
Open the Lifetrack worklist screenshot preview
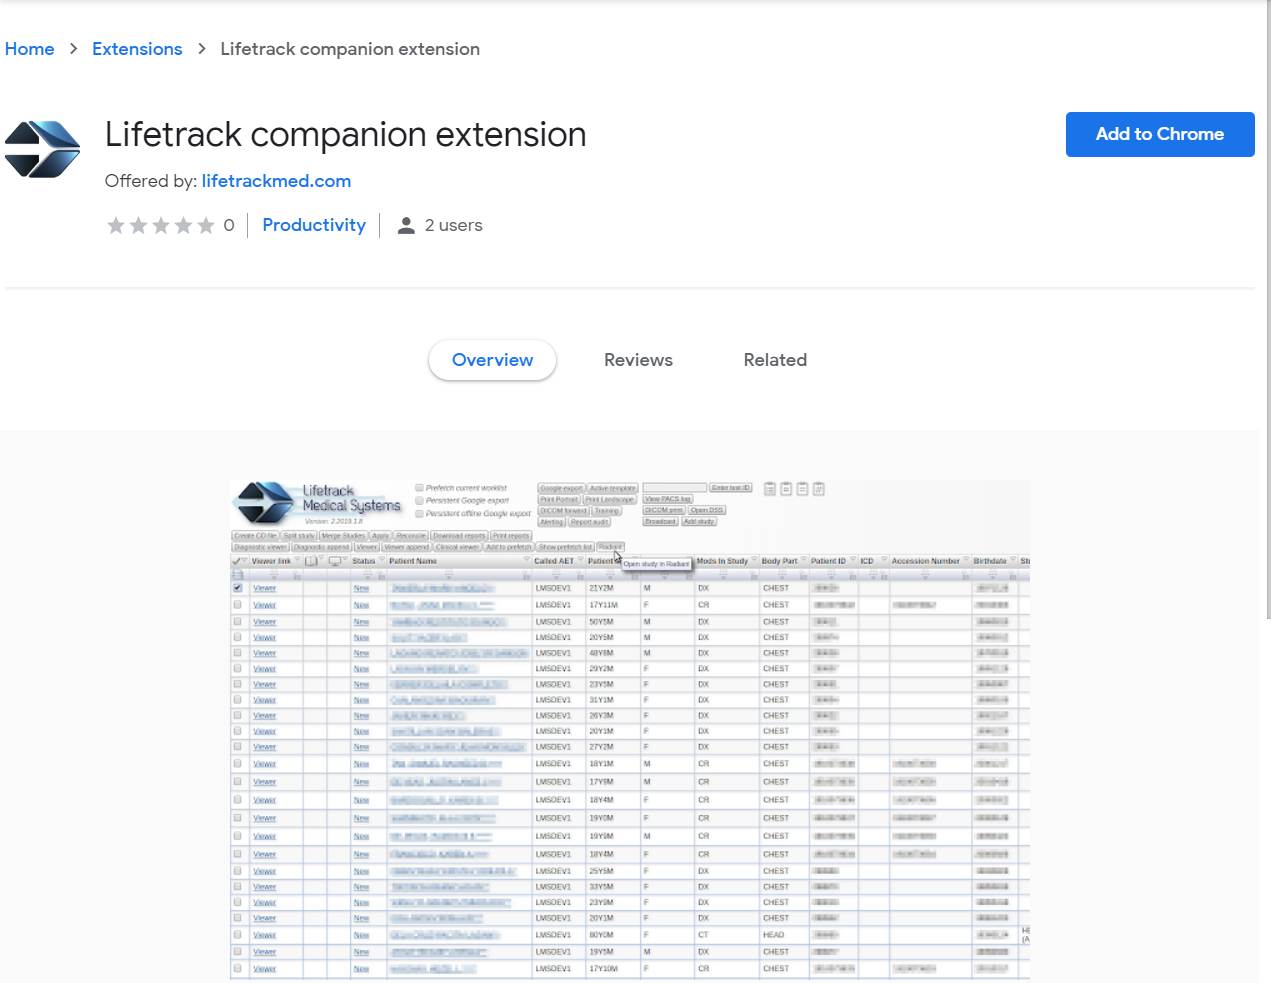[x=630, y=730]
